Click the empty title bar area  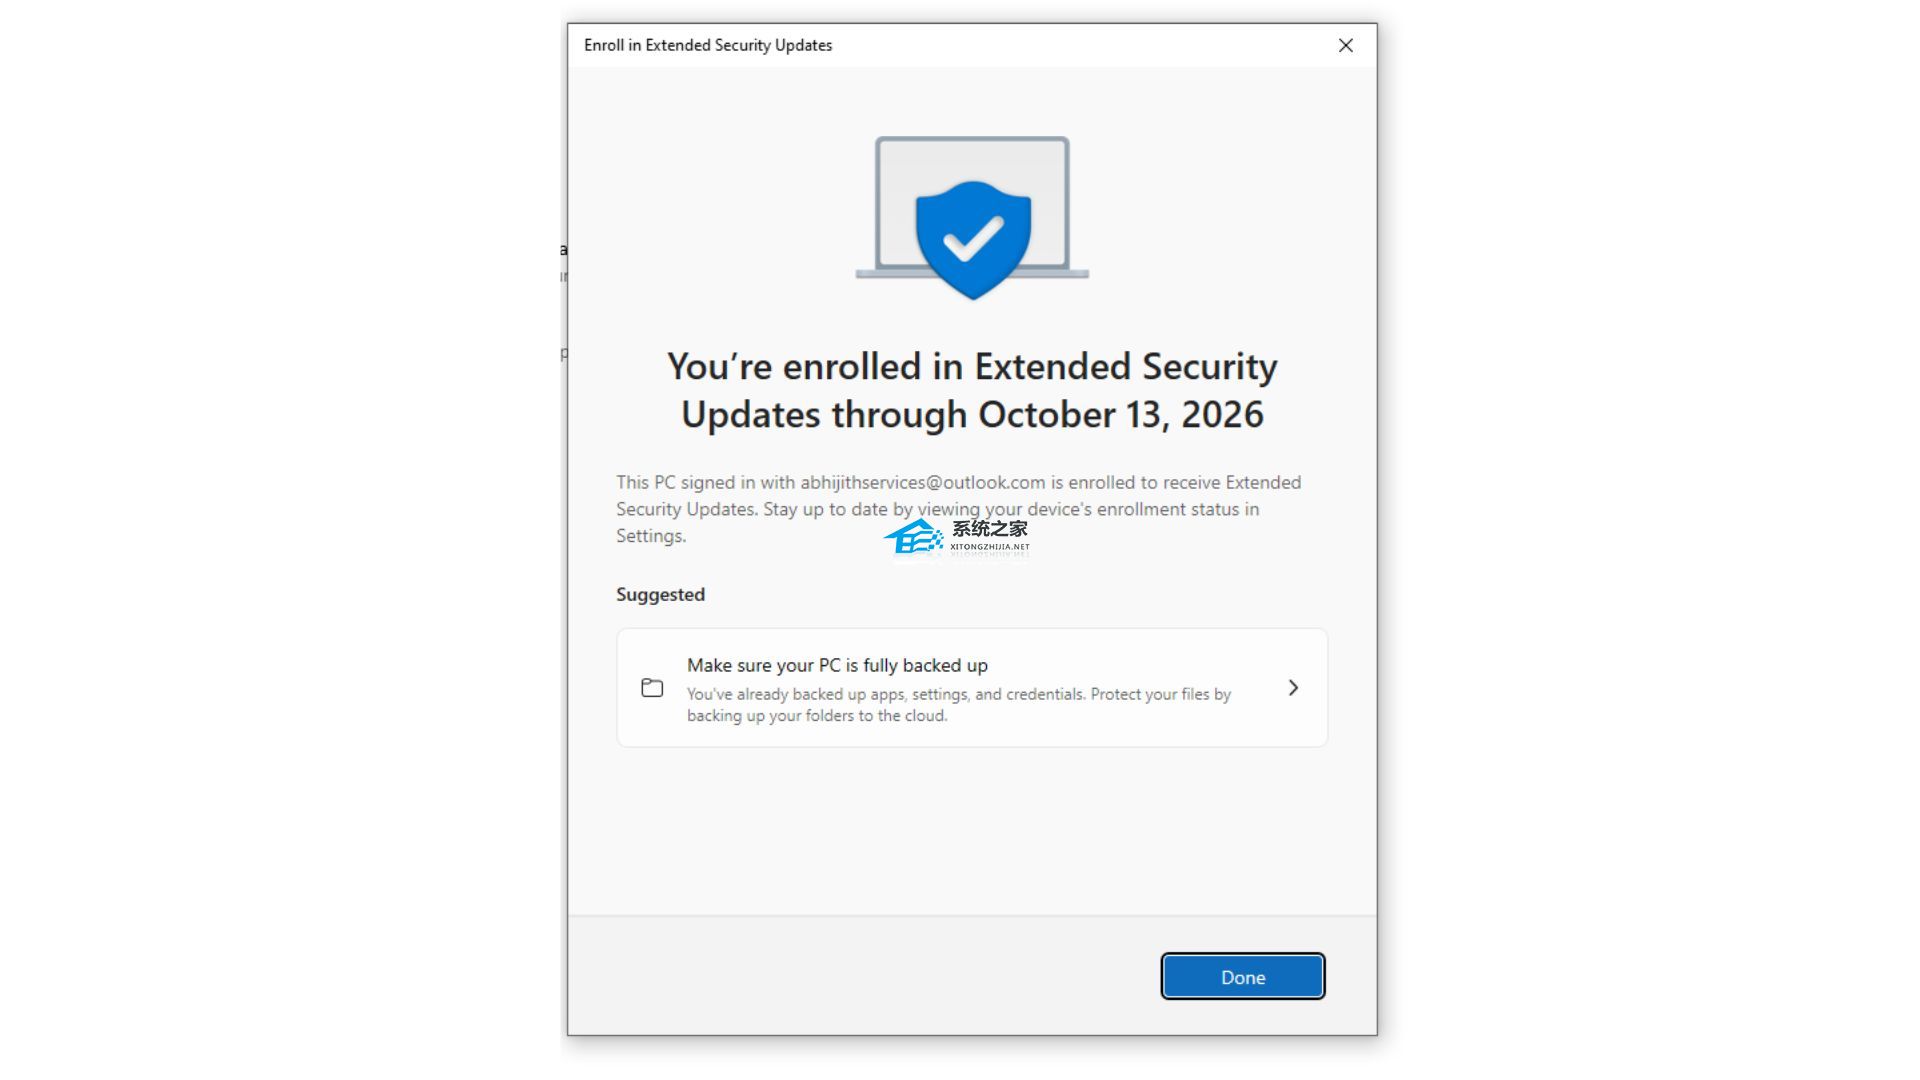click(x=1080, y=45)
